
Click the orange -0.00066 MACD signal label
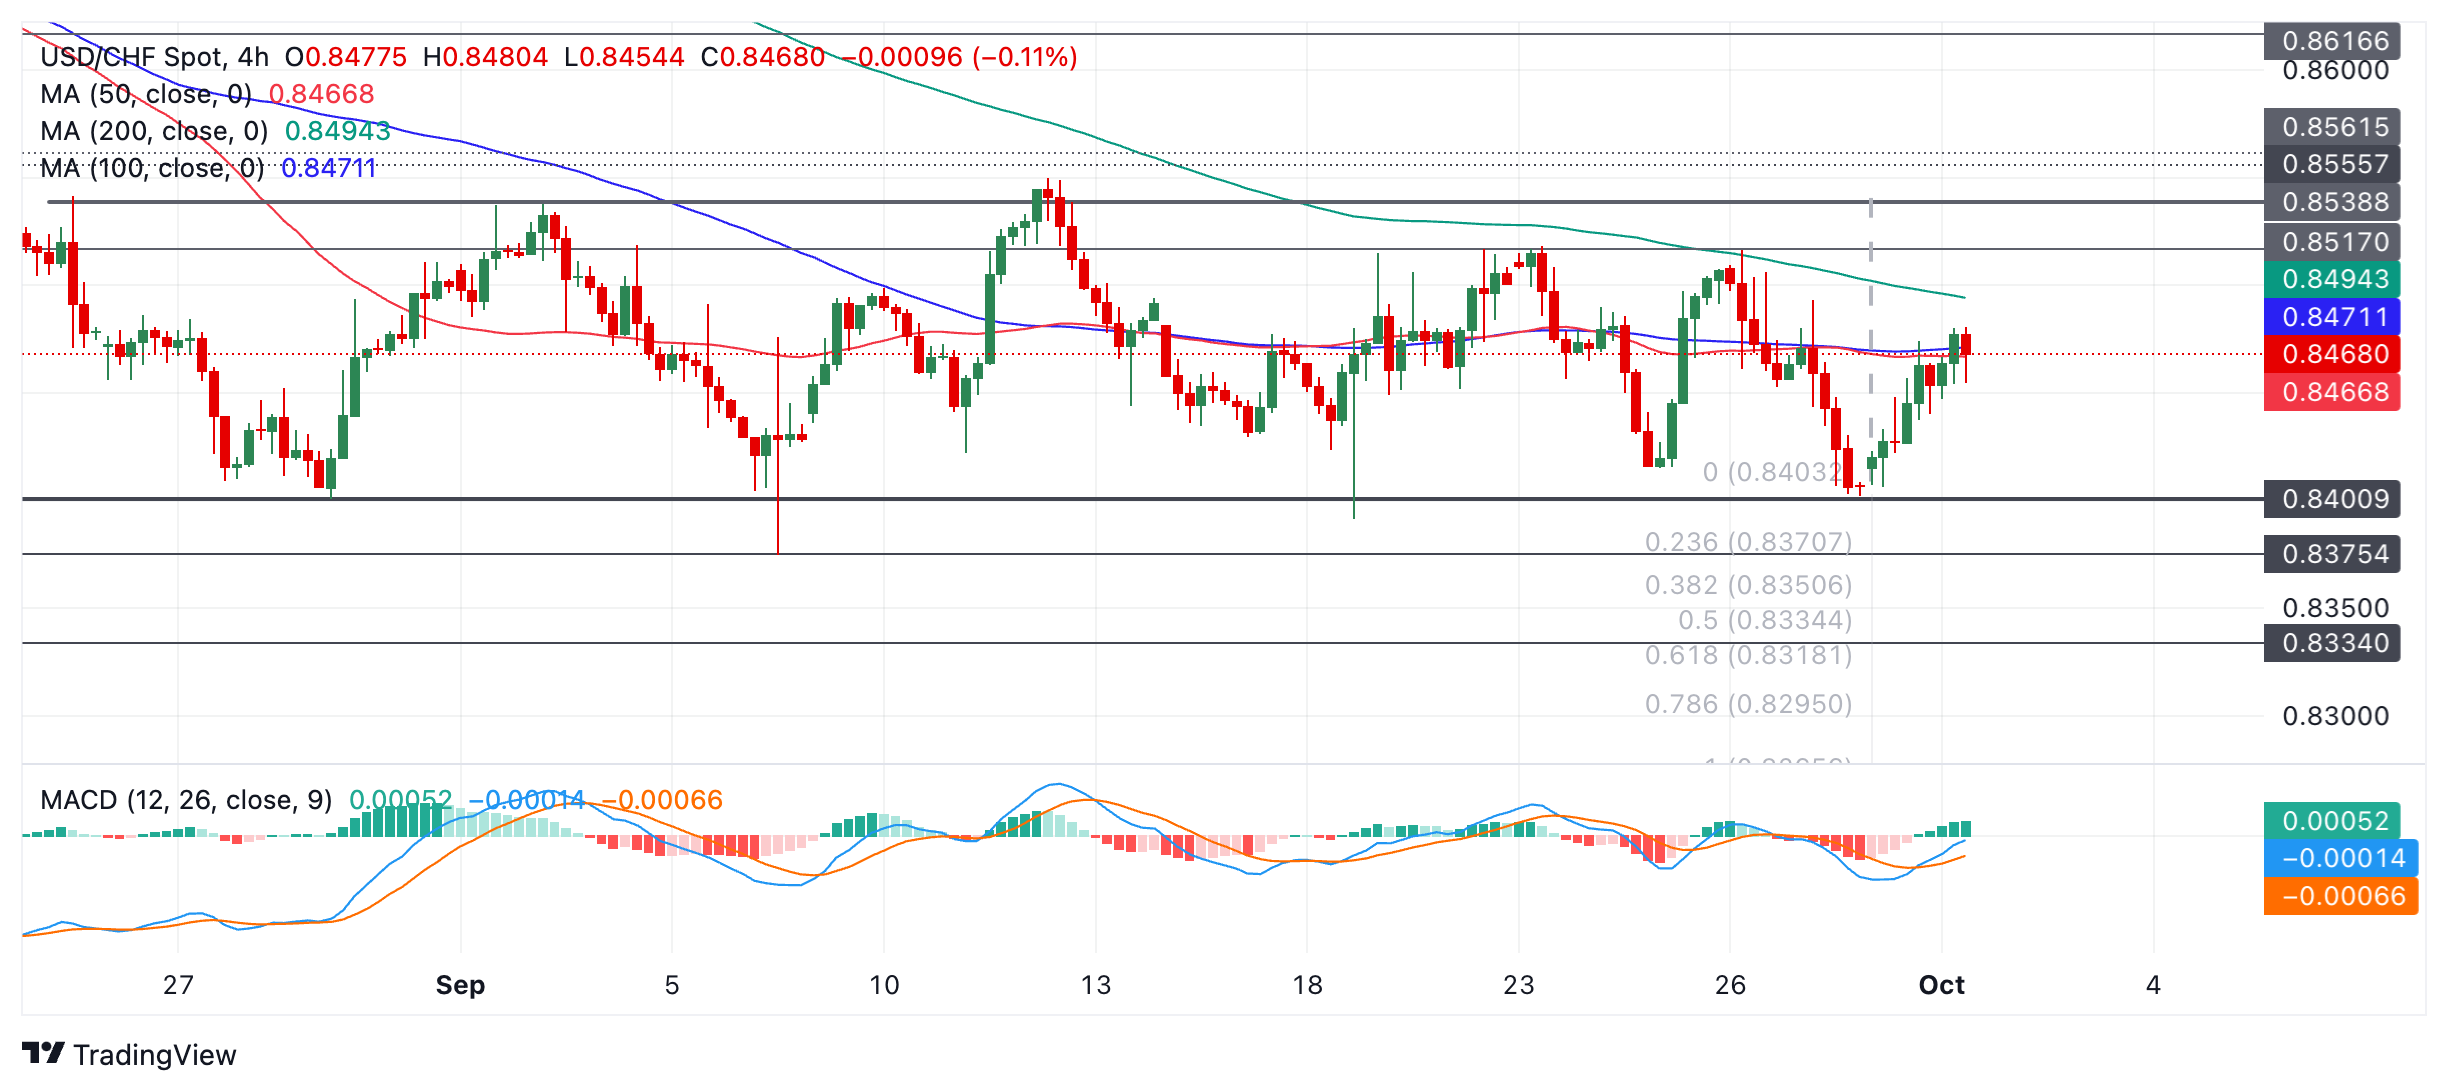coord(2340,896)
